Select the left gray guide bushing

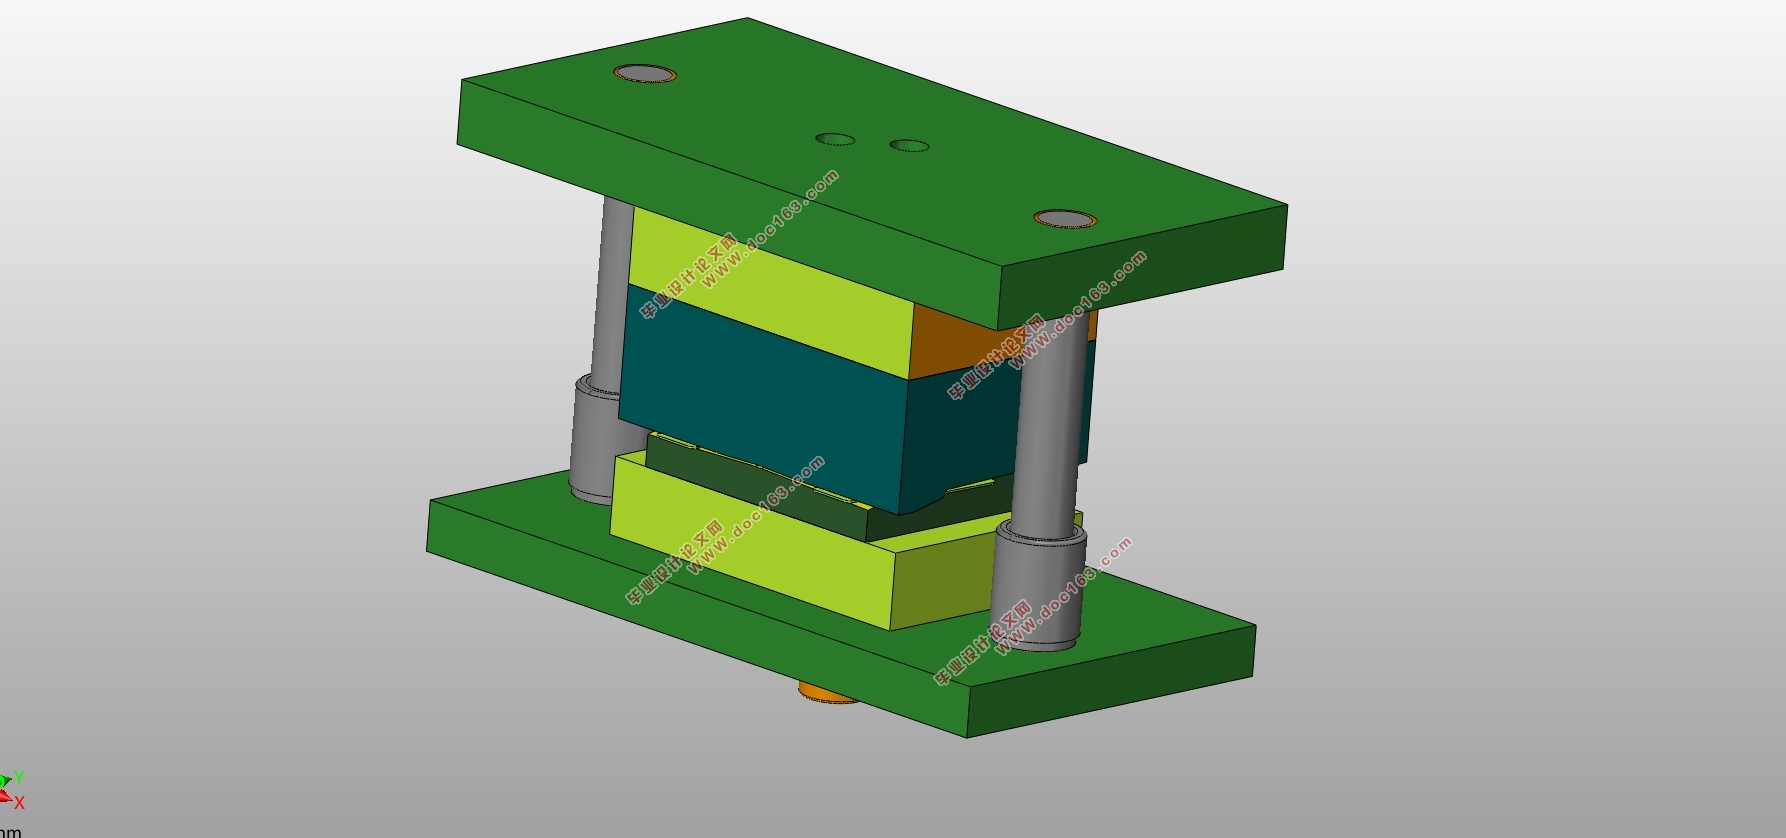coord(596,438)
